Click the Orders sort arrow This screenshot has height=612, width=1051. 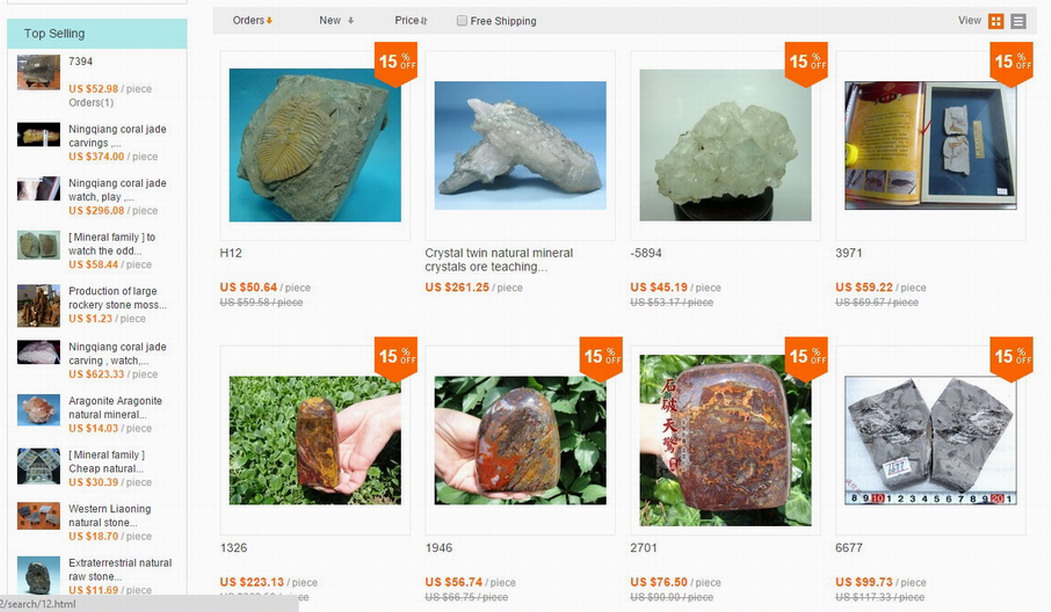tap(269, 21)
